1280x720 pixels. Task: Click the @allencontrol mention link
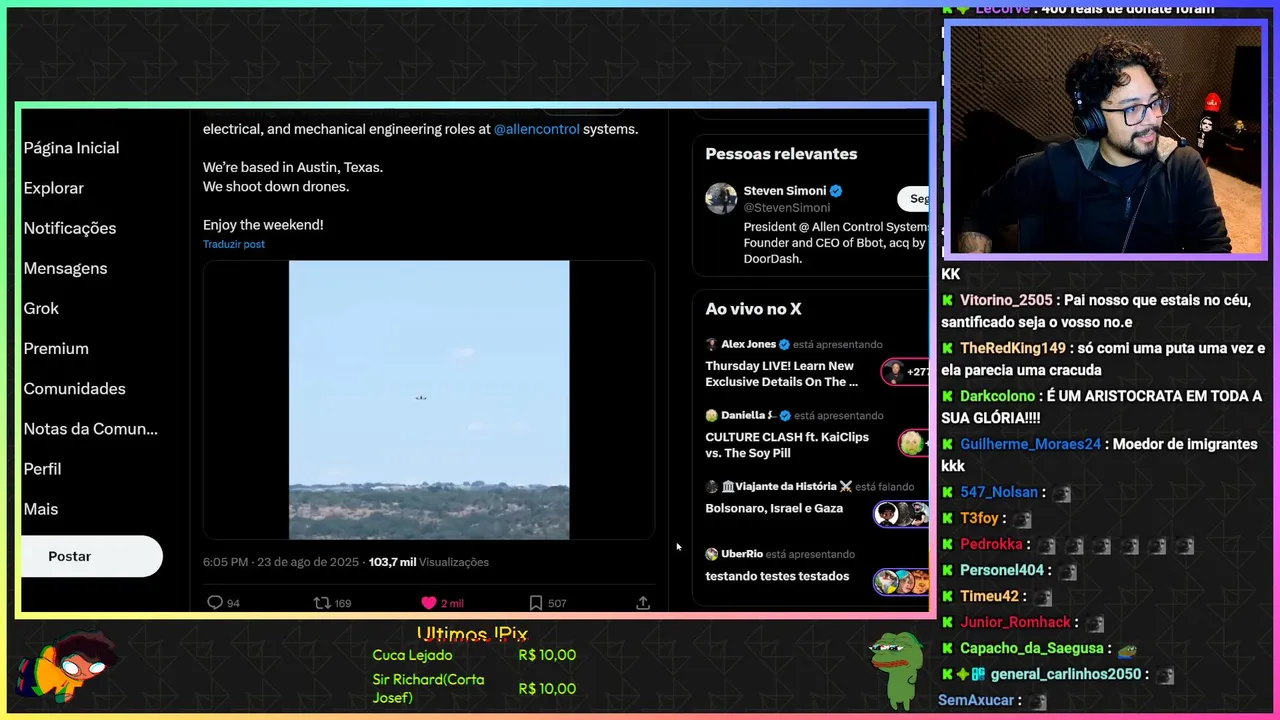(536, 129)
